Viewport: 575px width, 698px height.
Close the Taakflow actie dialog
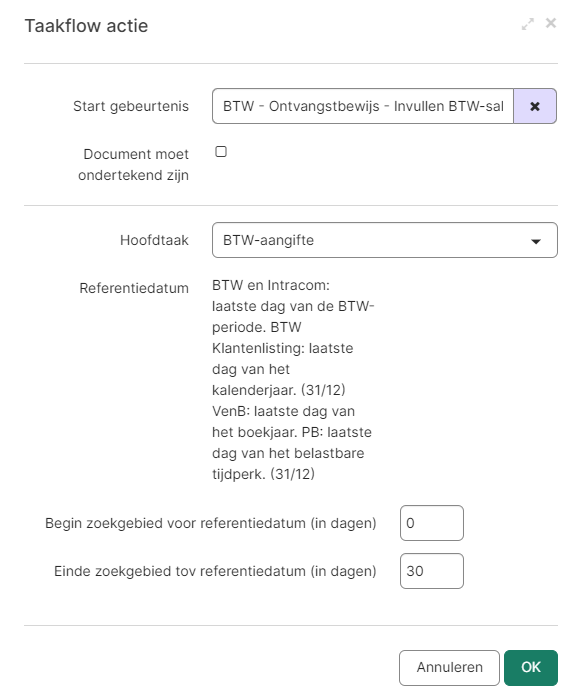pos(551,23)
